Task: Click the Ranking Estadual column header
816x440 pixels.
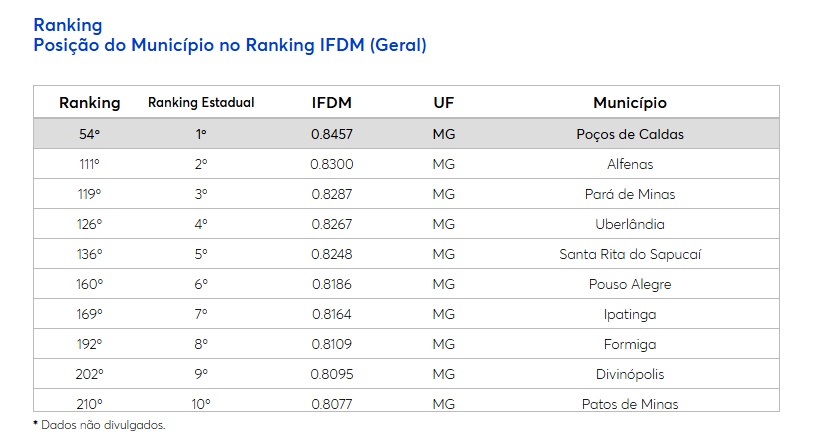Action: [x=201, y=102]
